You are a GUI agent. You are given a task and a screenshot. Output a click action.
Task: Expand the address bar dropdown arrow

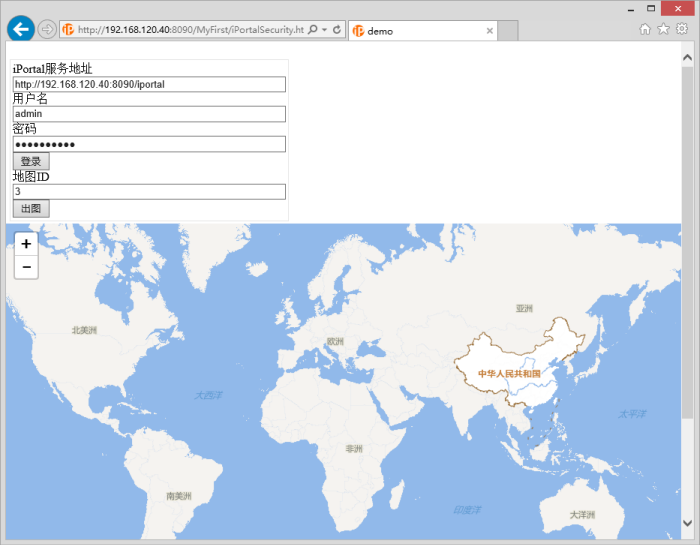(x=325, y=30)
